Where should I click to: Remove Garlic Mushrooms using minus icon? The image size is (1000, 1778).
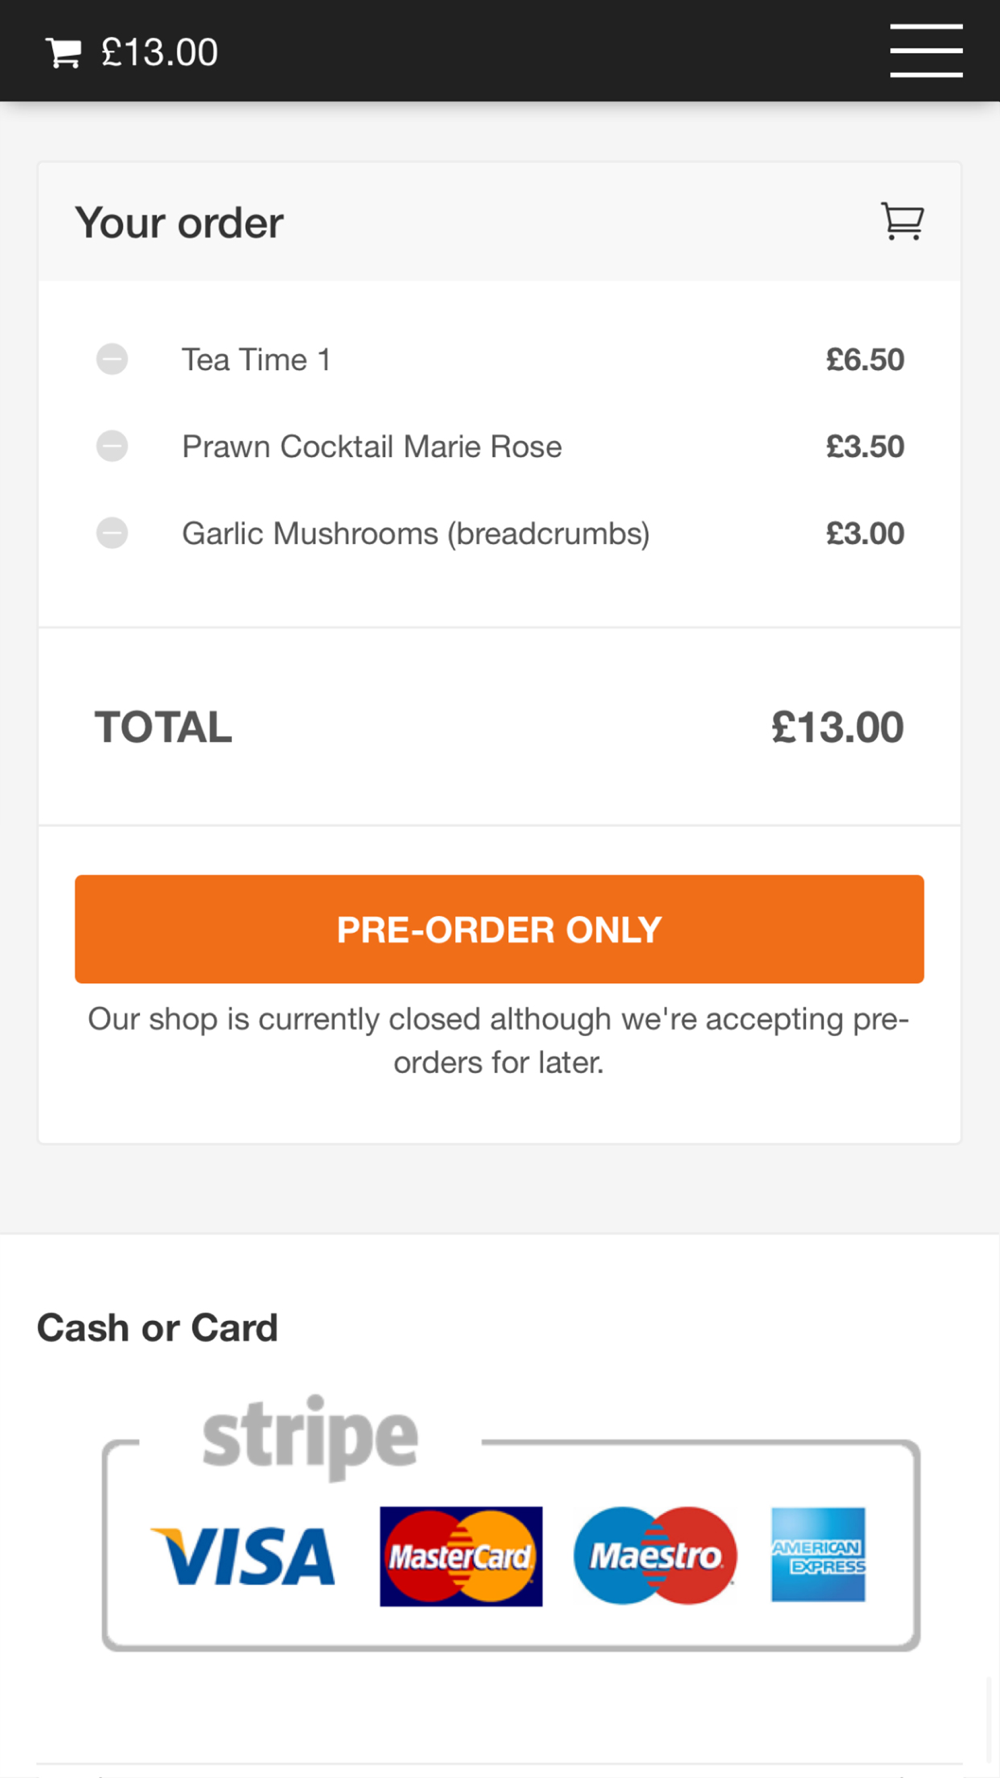[x=112, y=533]
